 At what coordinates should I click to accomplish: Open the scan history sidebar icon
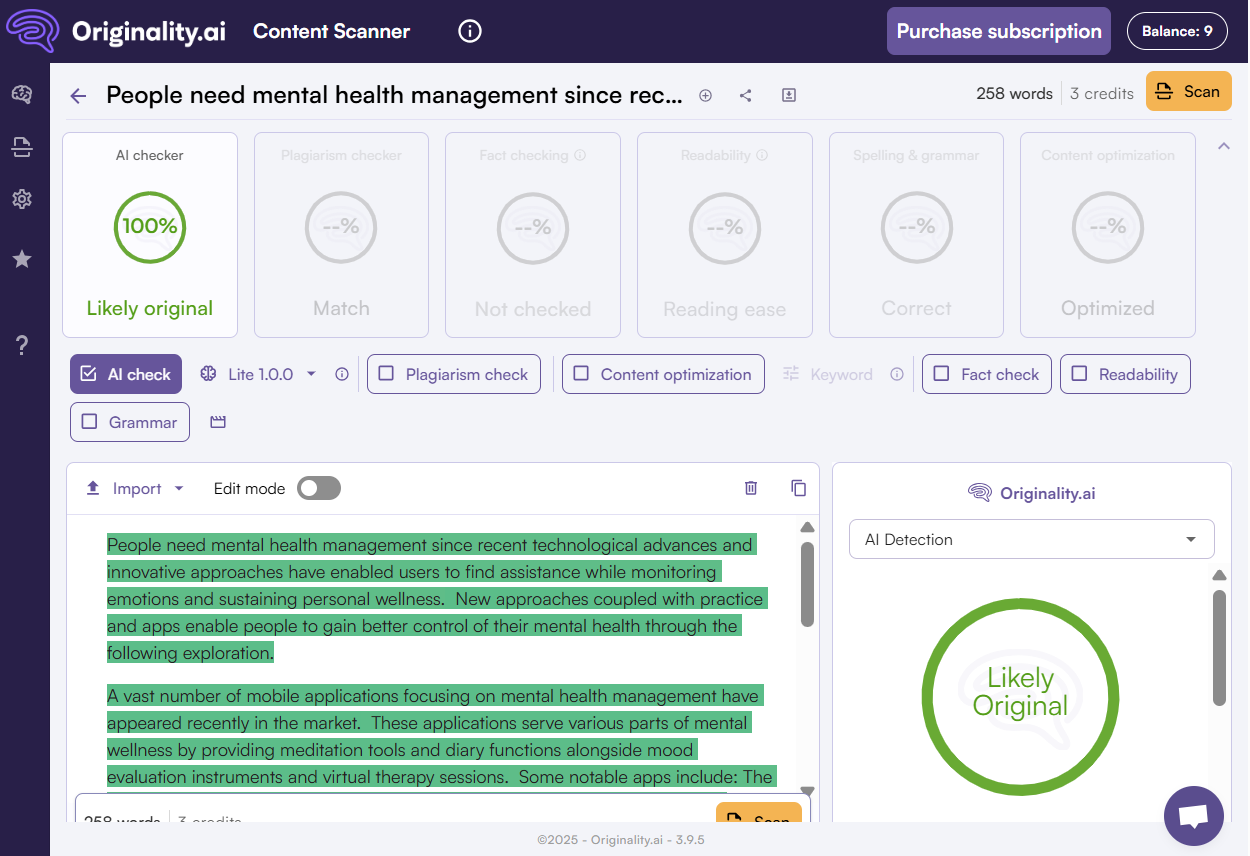pos(22,148)
